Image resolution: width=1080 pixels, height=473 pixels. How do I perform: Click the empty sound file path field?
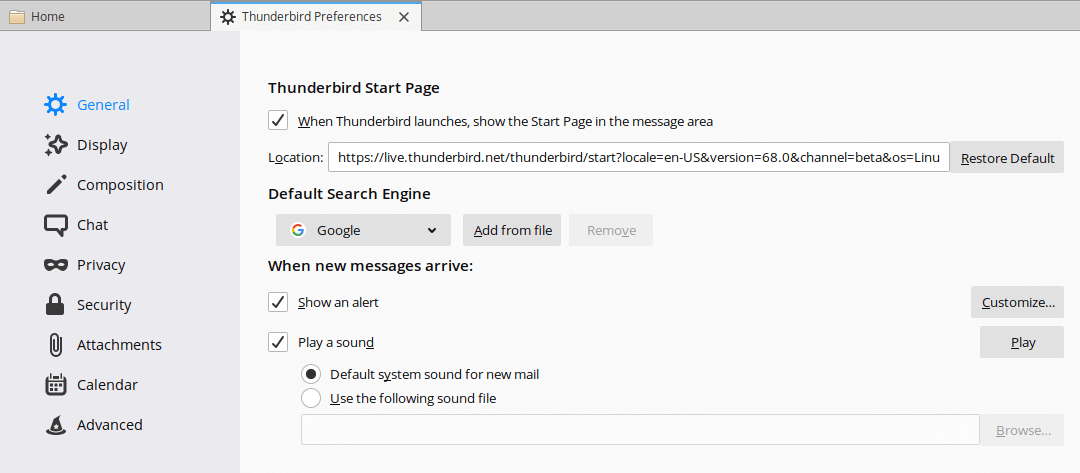click(x=641, y=430)
